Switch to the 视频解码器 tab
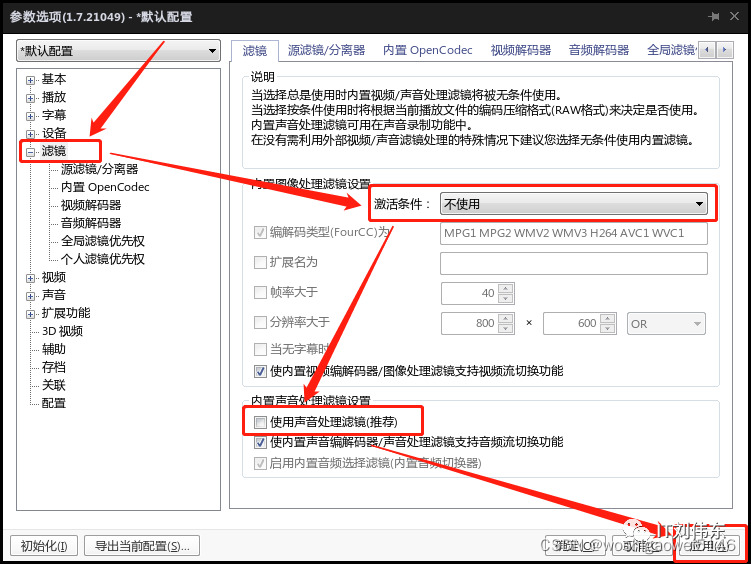Viewport: 751px width, 564px height. (x=521, y=50)
